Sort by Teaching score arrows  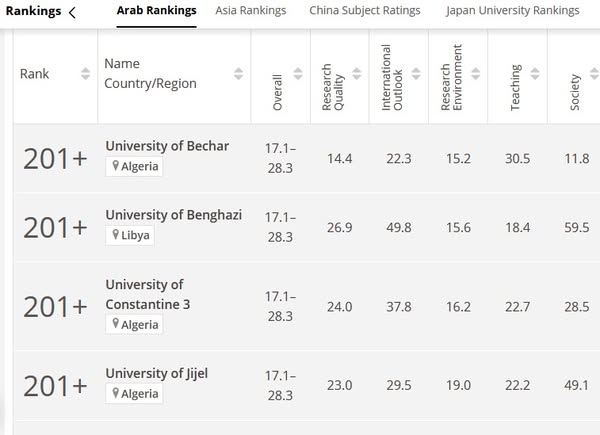point(535,73)
